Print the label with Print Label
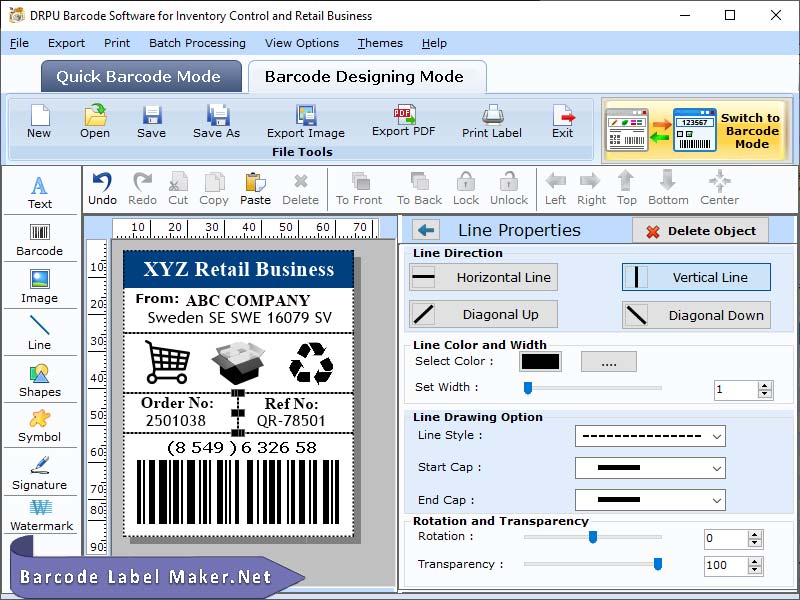Image resolution: width=800 pixels, height=600 pixels. coord(492,121)
